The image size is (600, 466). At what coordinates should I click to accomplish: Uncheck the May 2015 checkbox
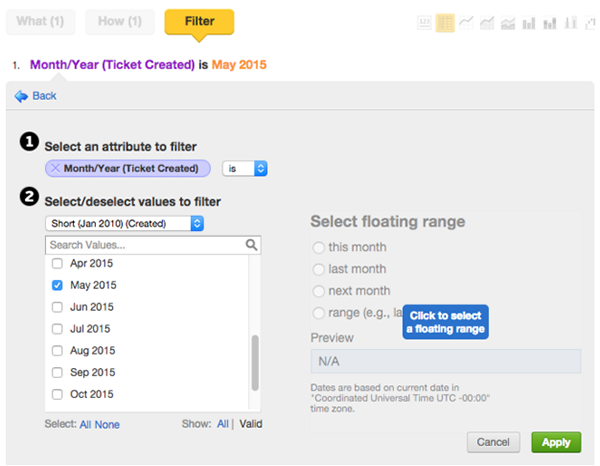click(57, 285)
